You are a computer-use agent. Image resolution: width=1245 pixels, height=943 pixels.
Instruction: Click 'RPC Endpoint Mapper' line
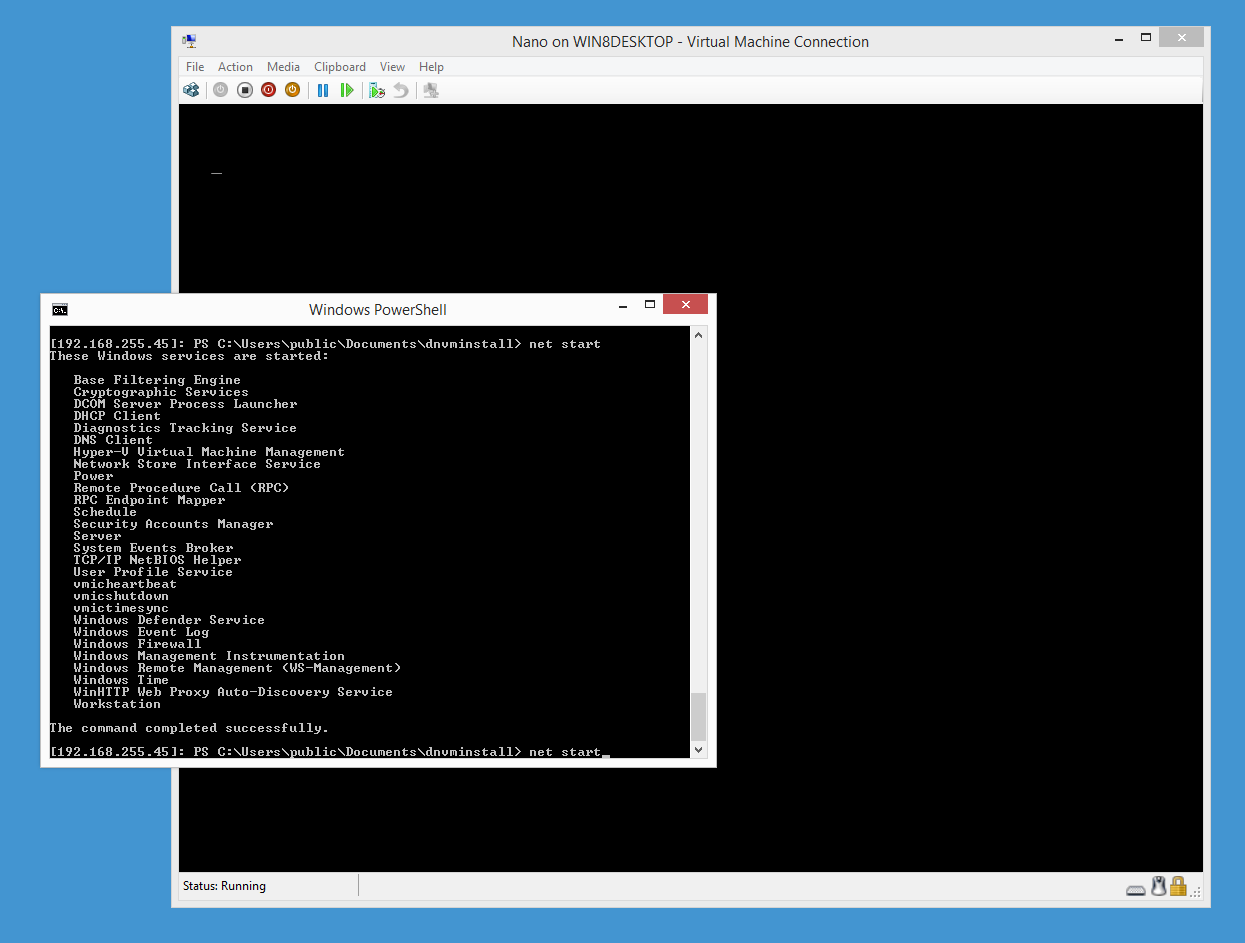click(x=149, y=500)
